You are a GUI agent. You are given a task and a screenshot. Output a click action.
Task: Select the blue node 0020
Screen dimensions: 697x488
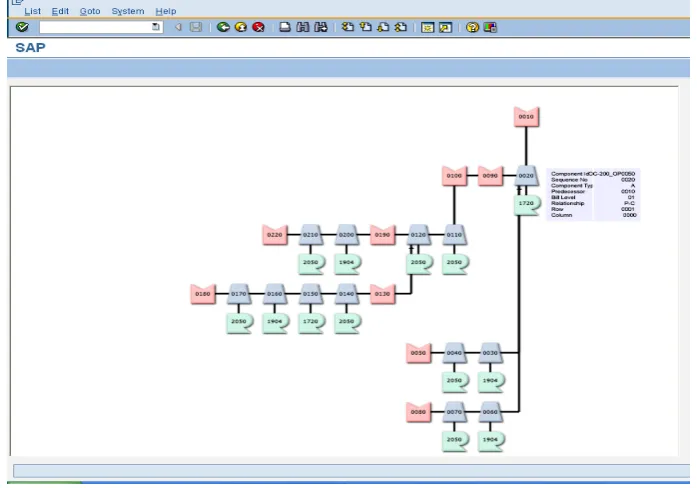pos(526,176)
